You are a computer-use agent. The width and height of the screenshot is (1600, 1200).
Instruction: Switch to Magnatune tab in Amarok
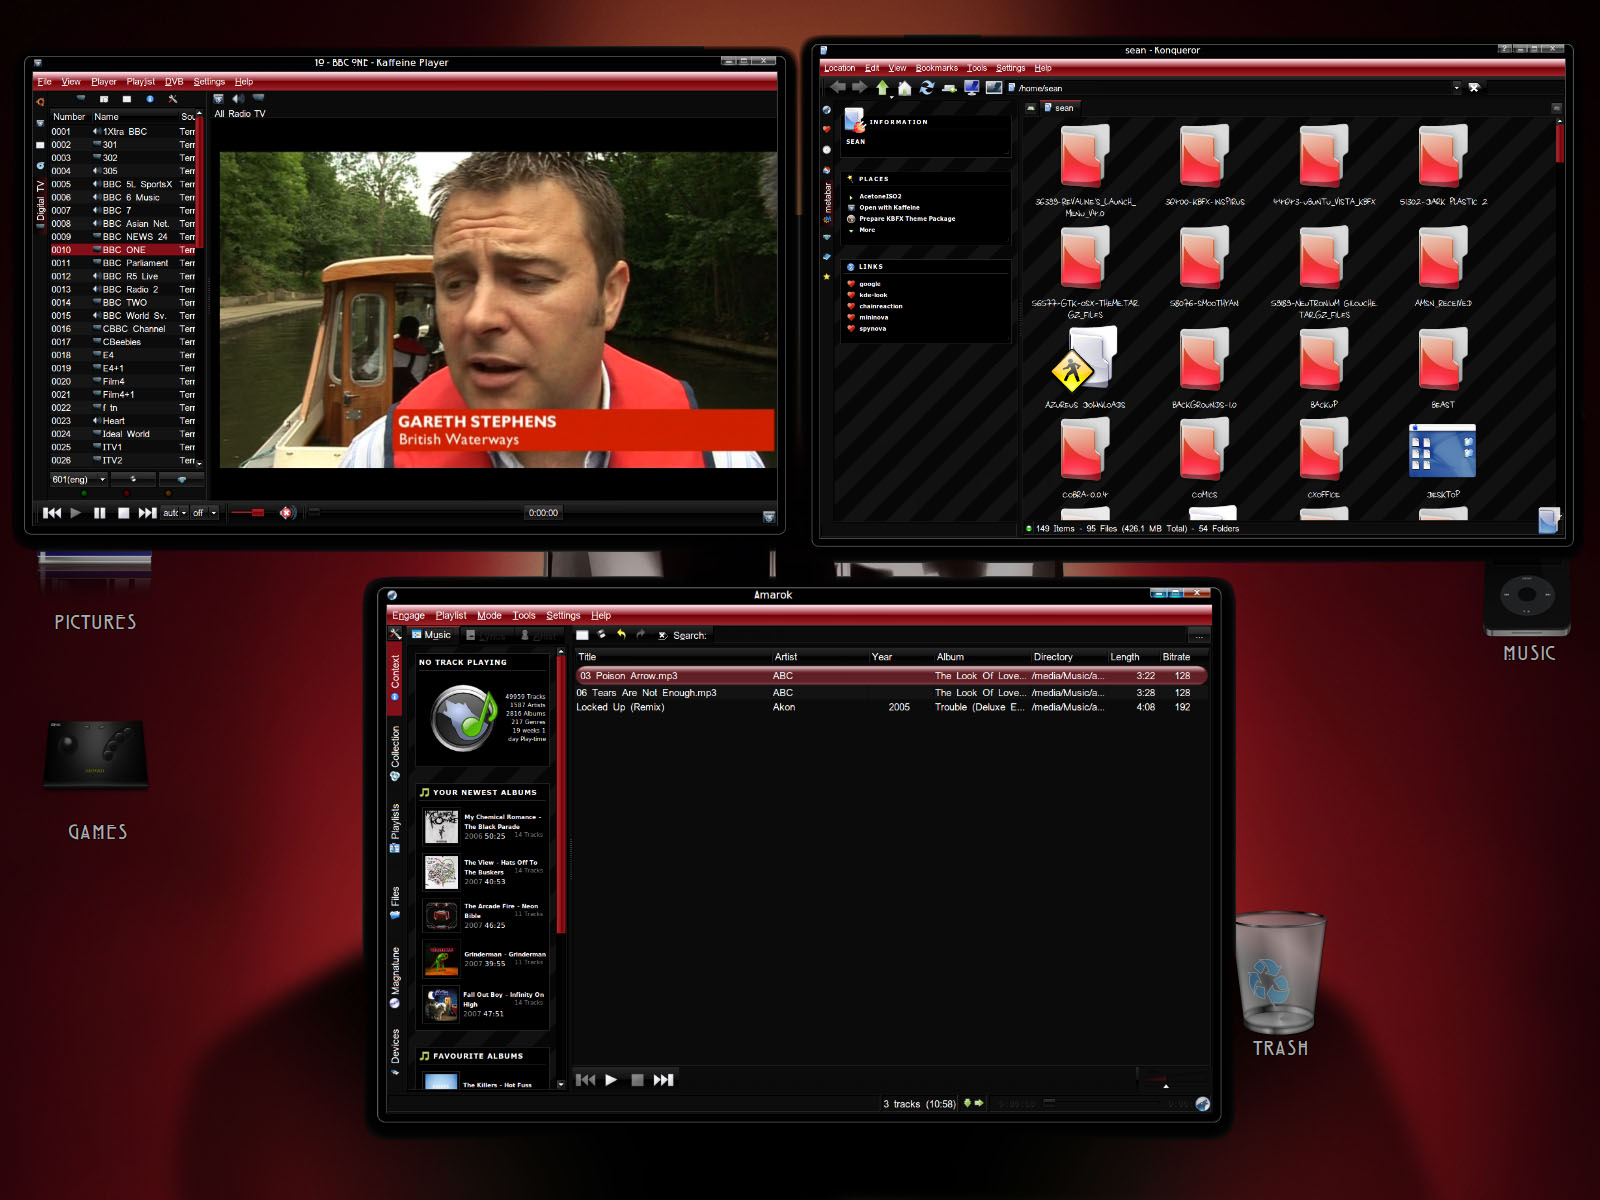click(x=395, y=977)
